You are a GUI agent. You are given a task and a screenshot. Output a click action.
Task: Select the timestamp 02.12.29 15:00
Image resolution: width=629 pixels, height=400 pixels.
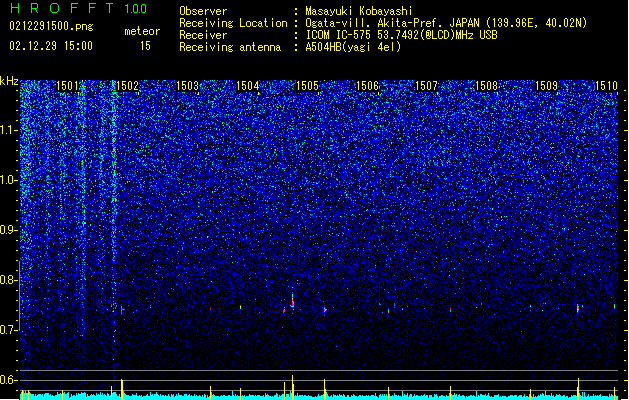click(x=51, y=46)
